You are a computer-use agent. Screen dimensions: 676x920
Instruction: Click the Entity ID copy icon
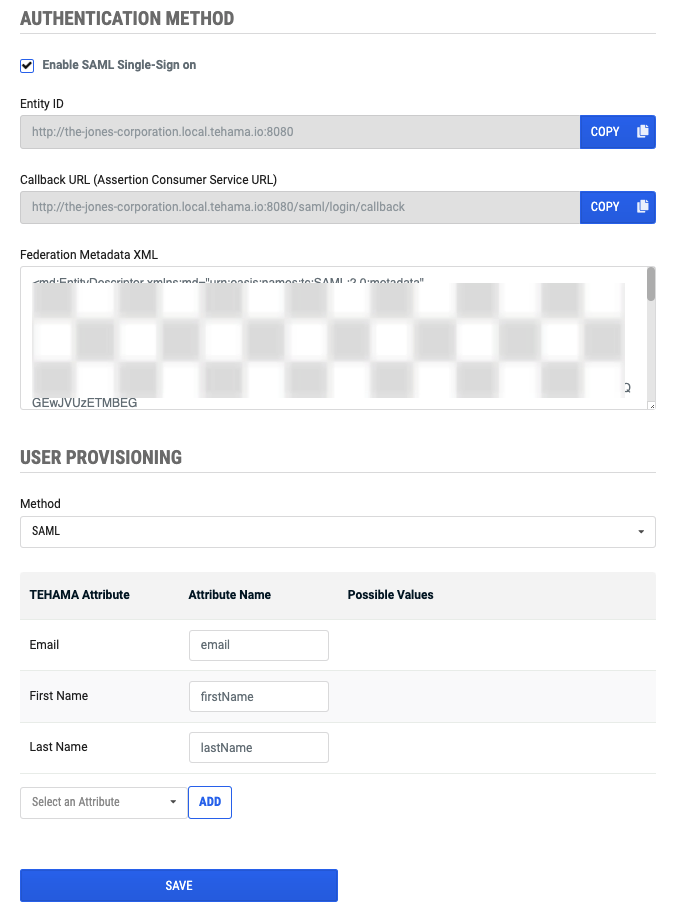(x=643, y=131)
